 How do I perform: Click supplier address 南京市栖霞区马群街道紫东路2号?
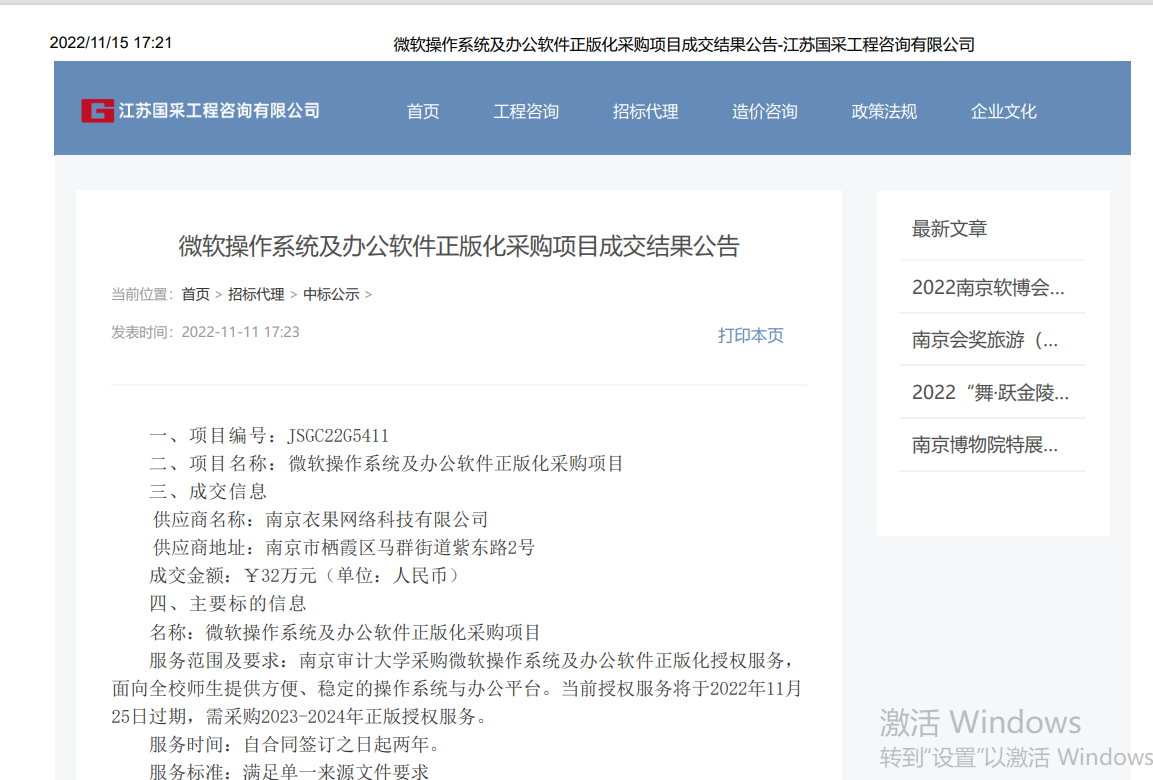click(x=400, y=548)
